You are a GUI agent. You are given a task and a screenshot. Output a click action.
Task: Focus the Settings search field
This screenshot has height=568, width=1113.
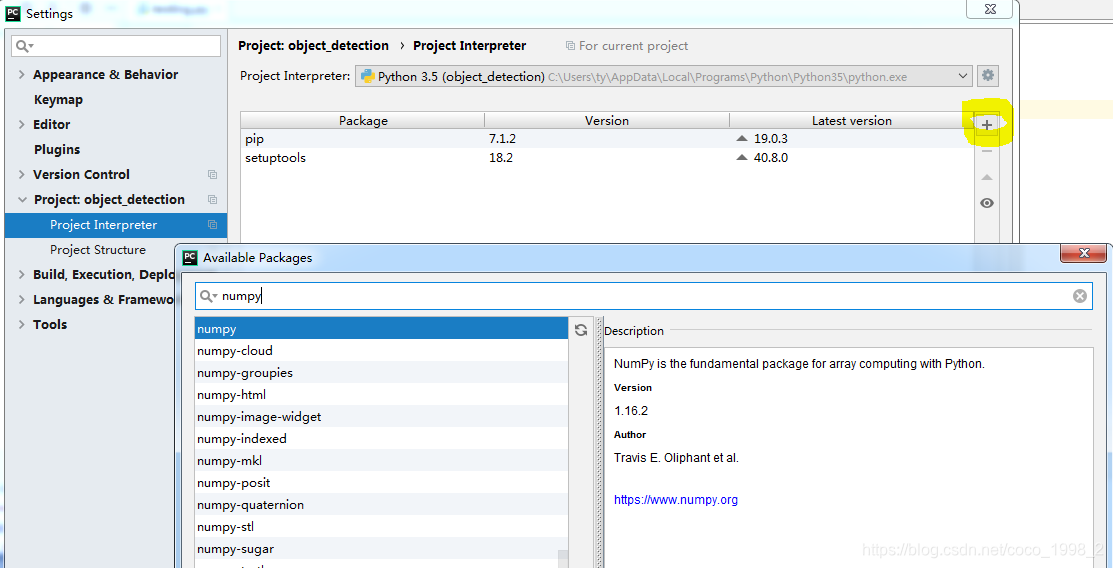pyautogui.click(x=116, y=46)
